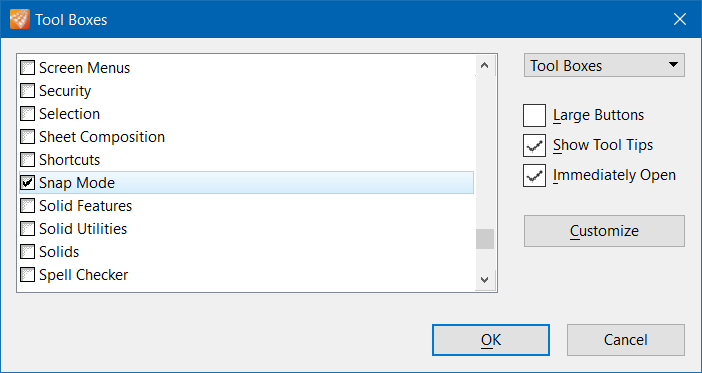
Task: Click the Customize button
Action: [x=604, y=231]
